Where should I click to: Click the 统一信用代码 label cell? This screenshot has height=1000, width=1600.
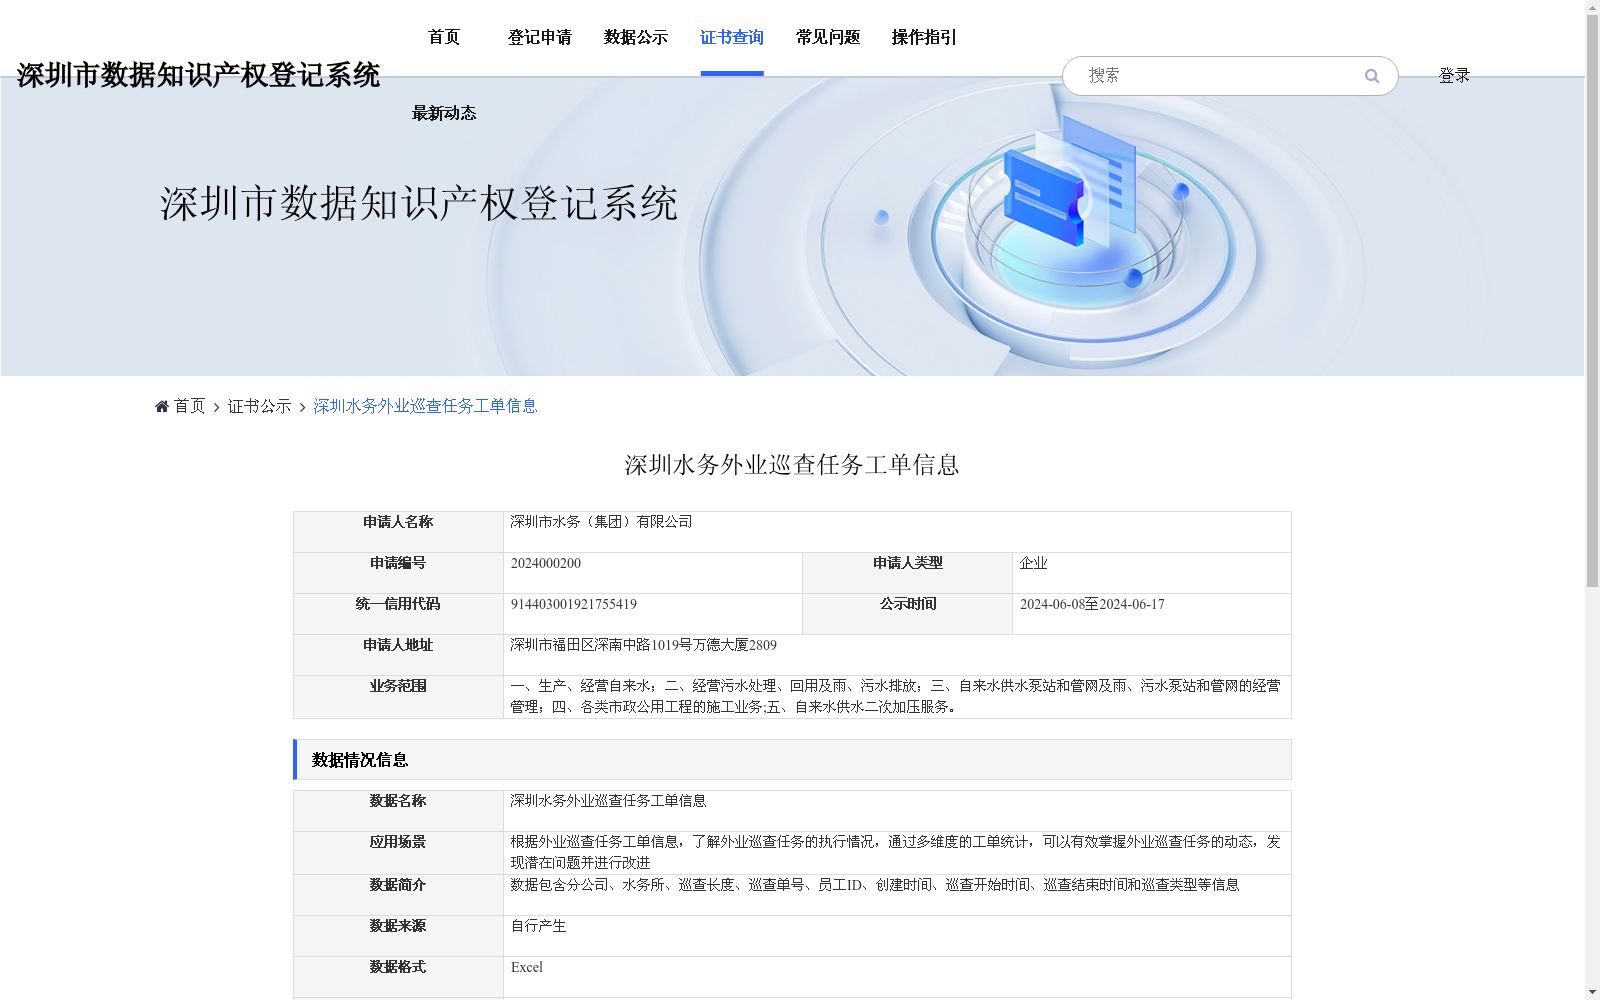[398, 614]
